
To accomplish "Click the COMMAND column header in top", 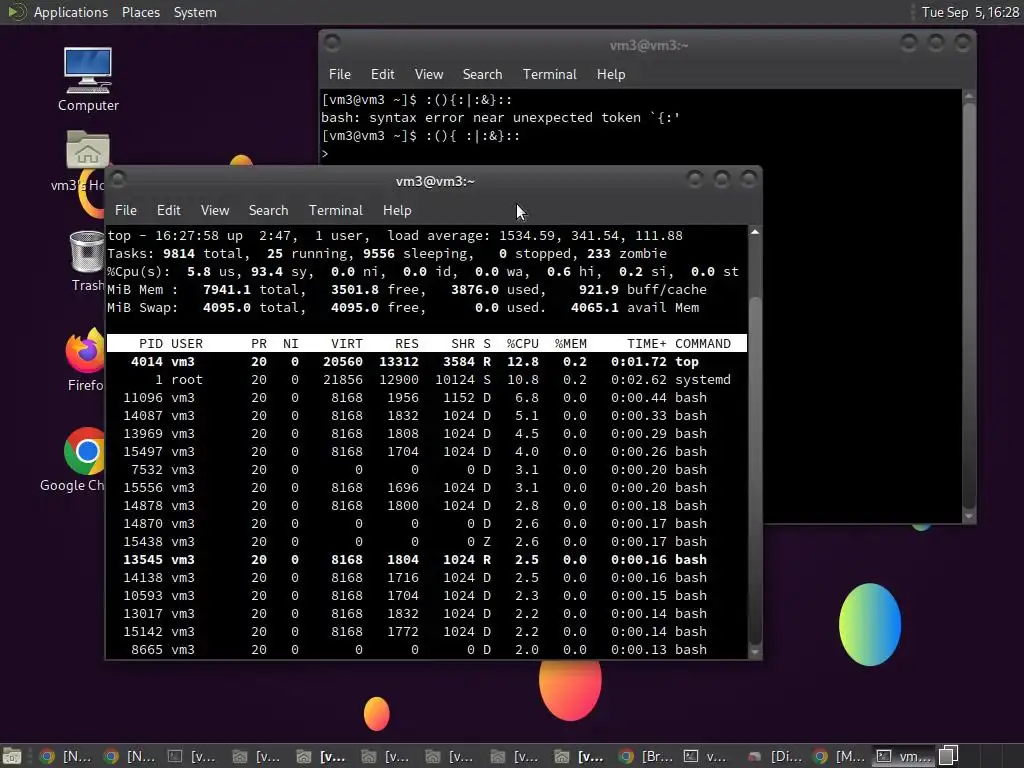I will [703, 344].
